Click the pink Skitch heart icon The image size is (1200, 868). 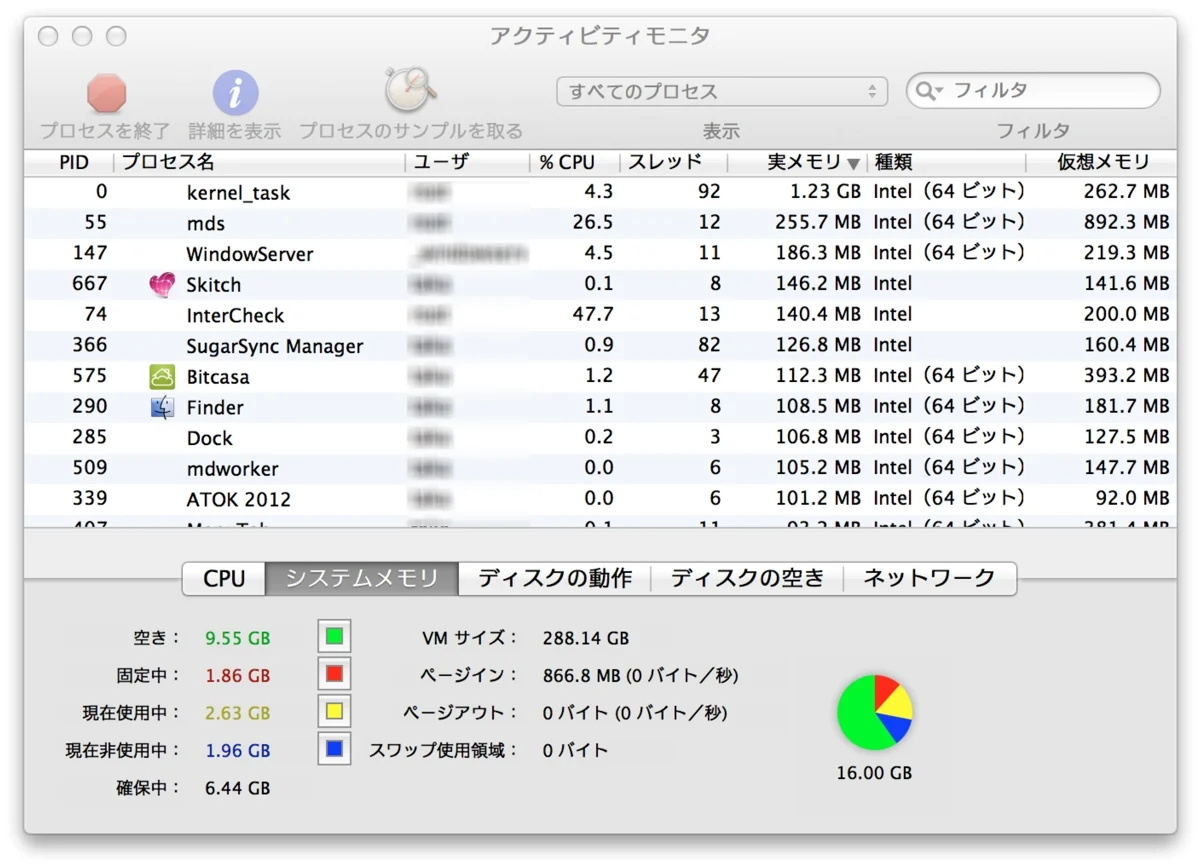(x=161, y=285)
